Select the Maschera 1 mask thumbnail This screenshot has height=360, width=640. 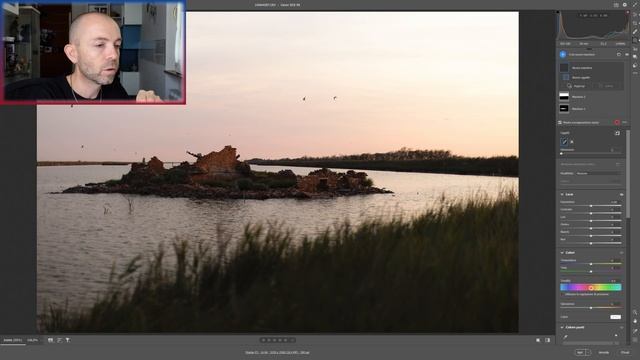[564, 108]
